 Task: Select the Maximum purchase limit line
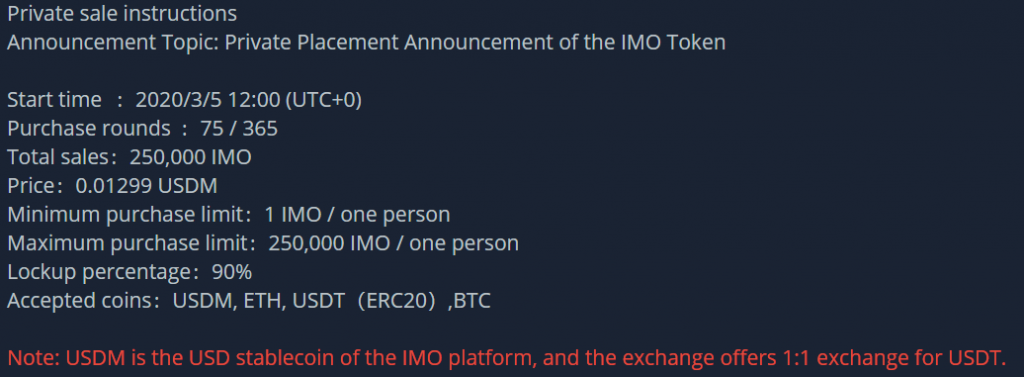click(x=263, y=244)
